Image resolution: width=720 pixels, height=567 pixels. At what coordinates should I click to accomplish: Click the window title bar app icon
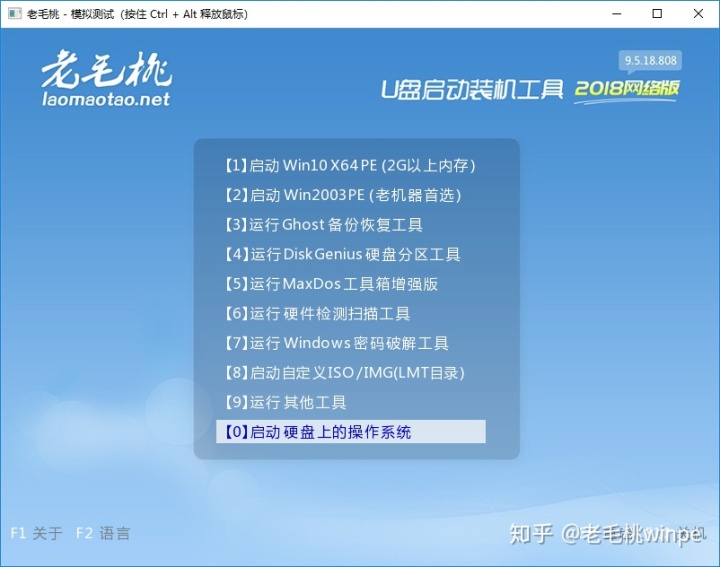point(14,14)
